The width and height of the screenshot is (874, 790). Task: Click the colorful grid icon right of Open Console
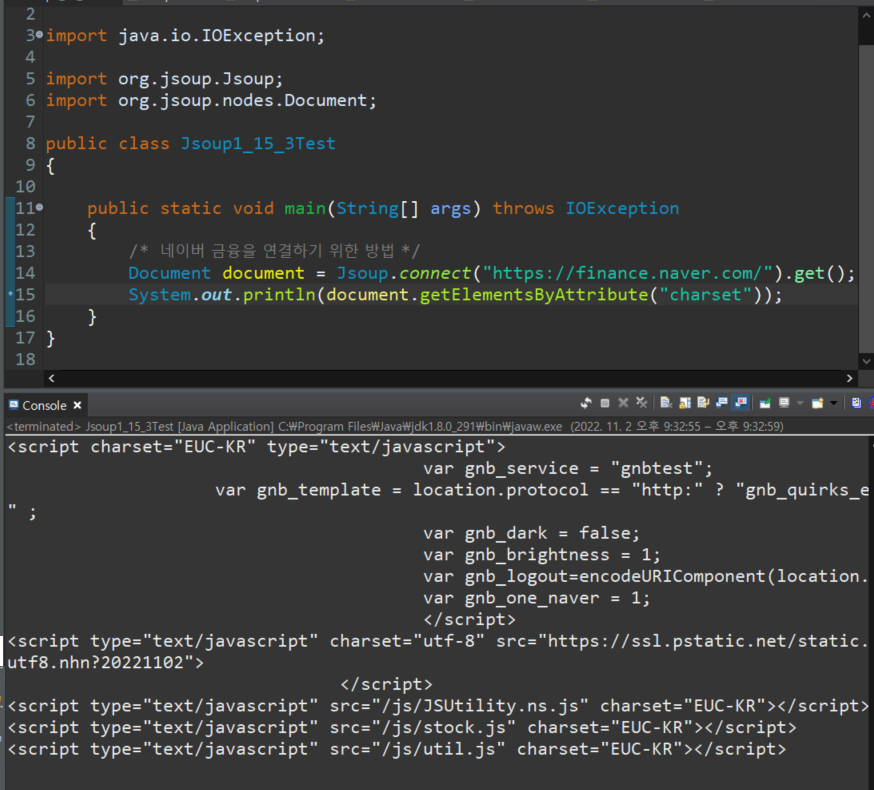[x=856, y=403]
